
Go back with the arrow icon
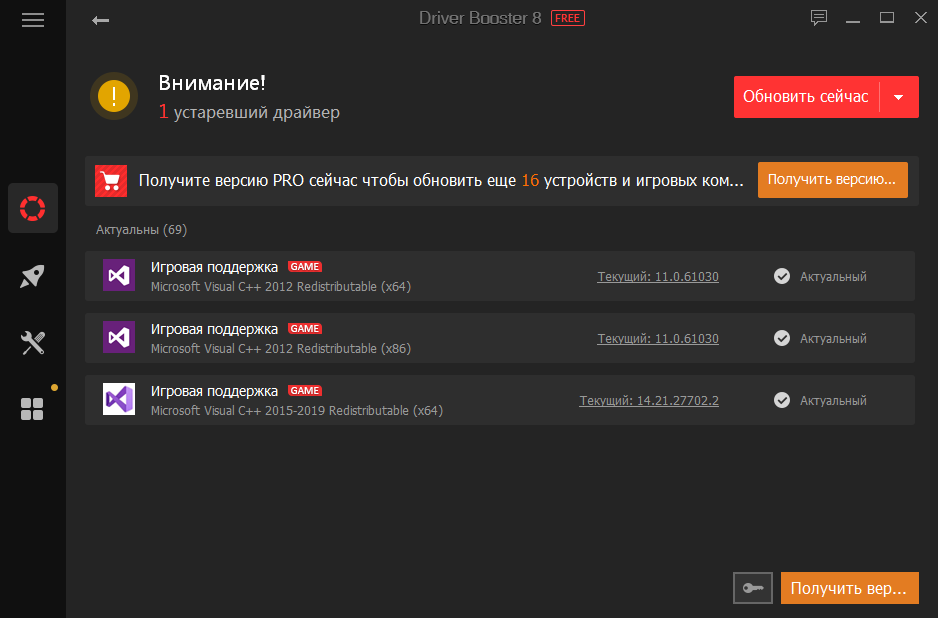100,21
